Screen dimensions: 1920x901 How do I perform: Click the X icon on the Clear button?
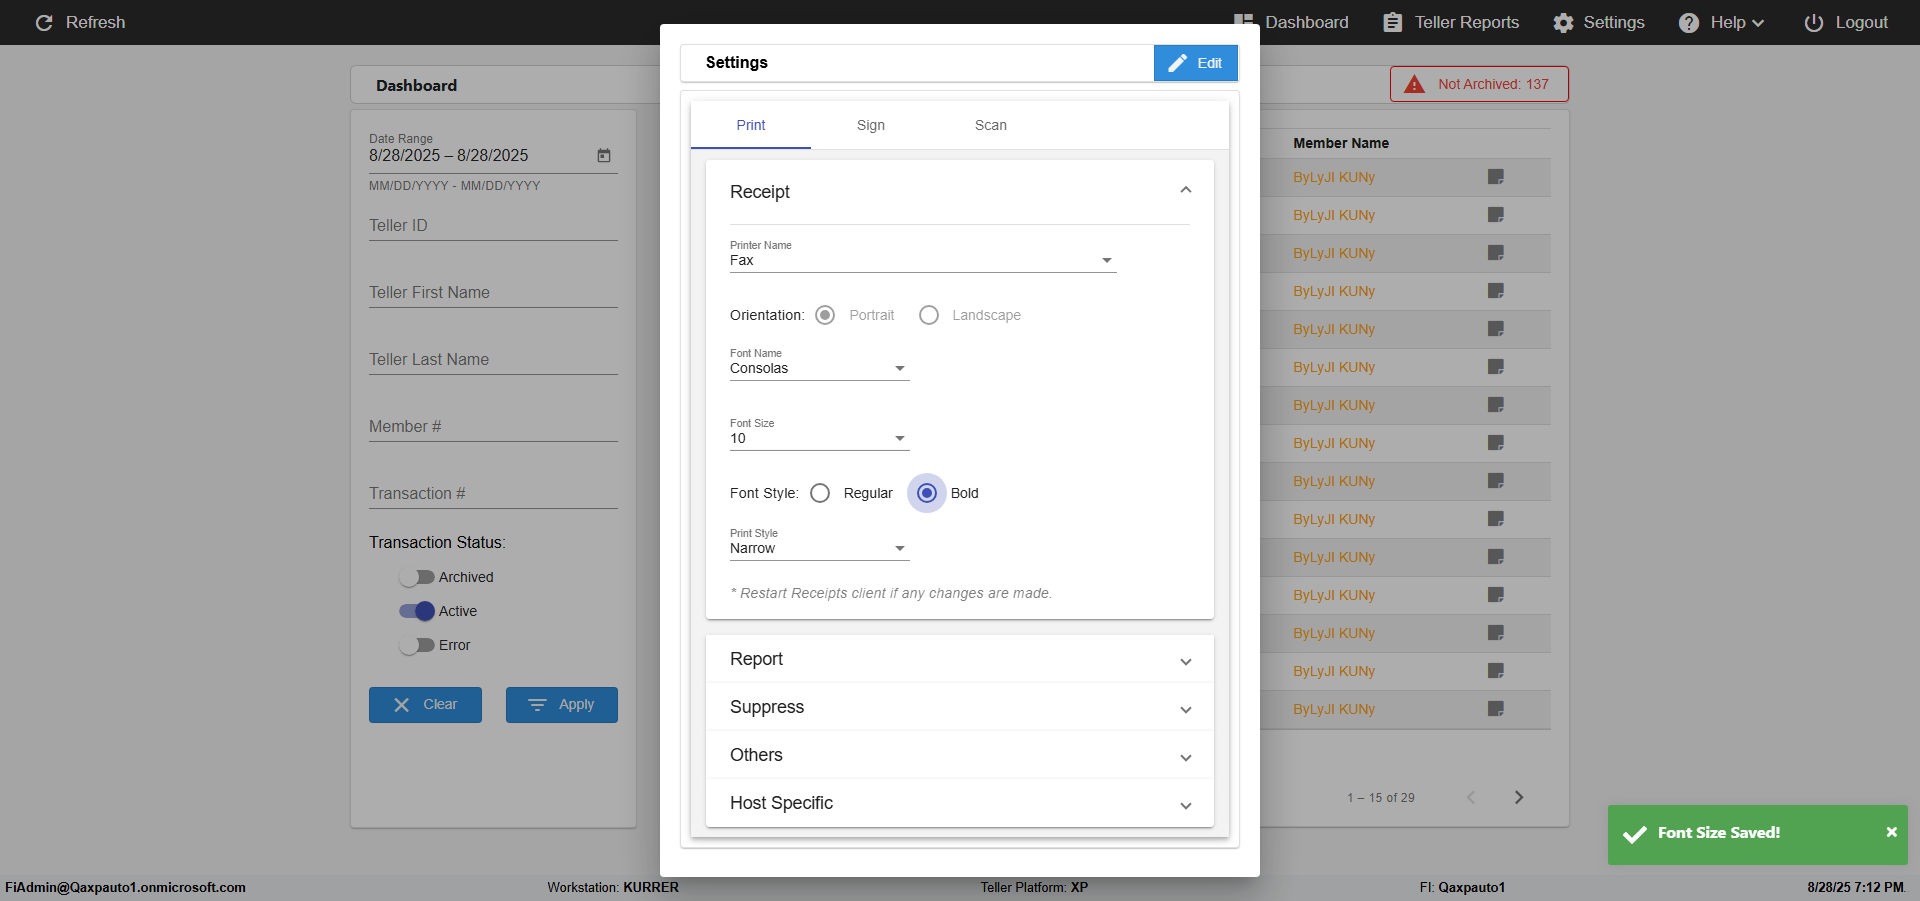pyautogui.click(x=402, y=705)
